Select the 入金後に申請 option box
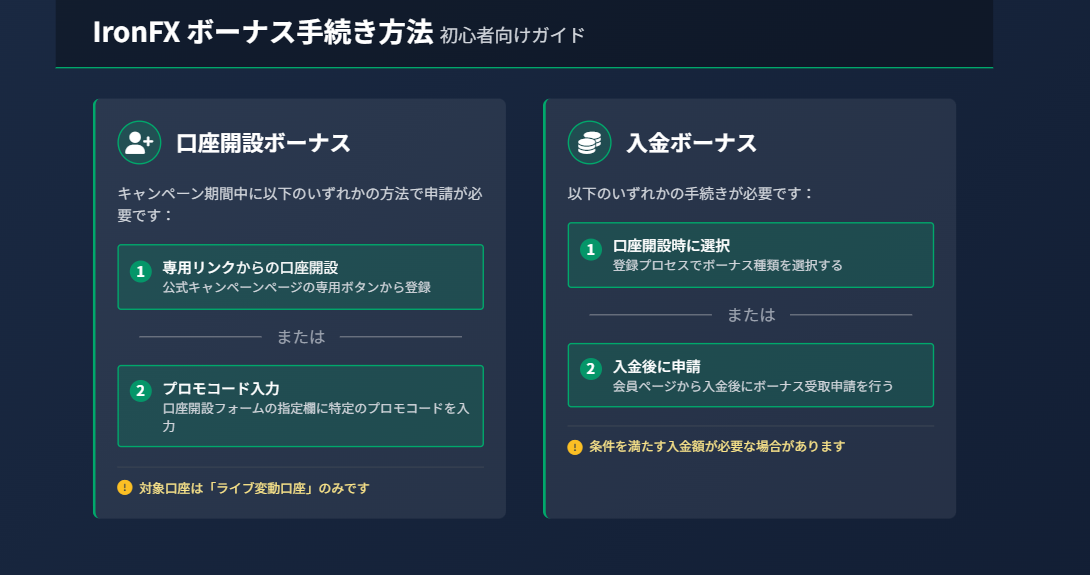Viewport: 1090px width, 575px height. [751, 375]
